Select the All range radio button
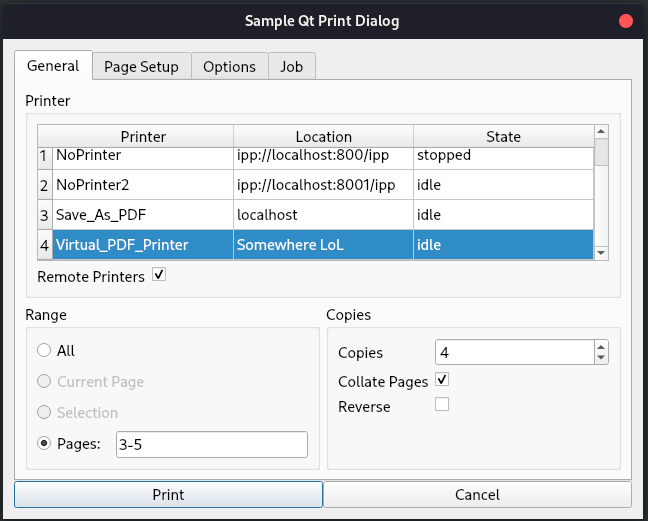 click(44, 350)
